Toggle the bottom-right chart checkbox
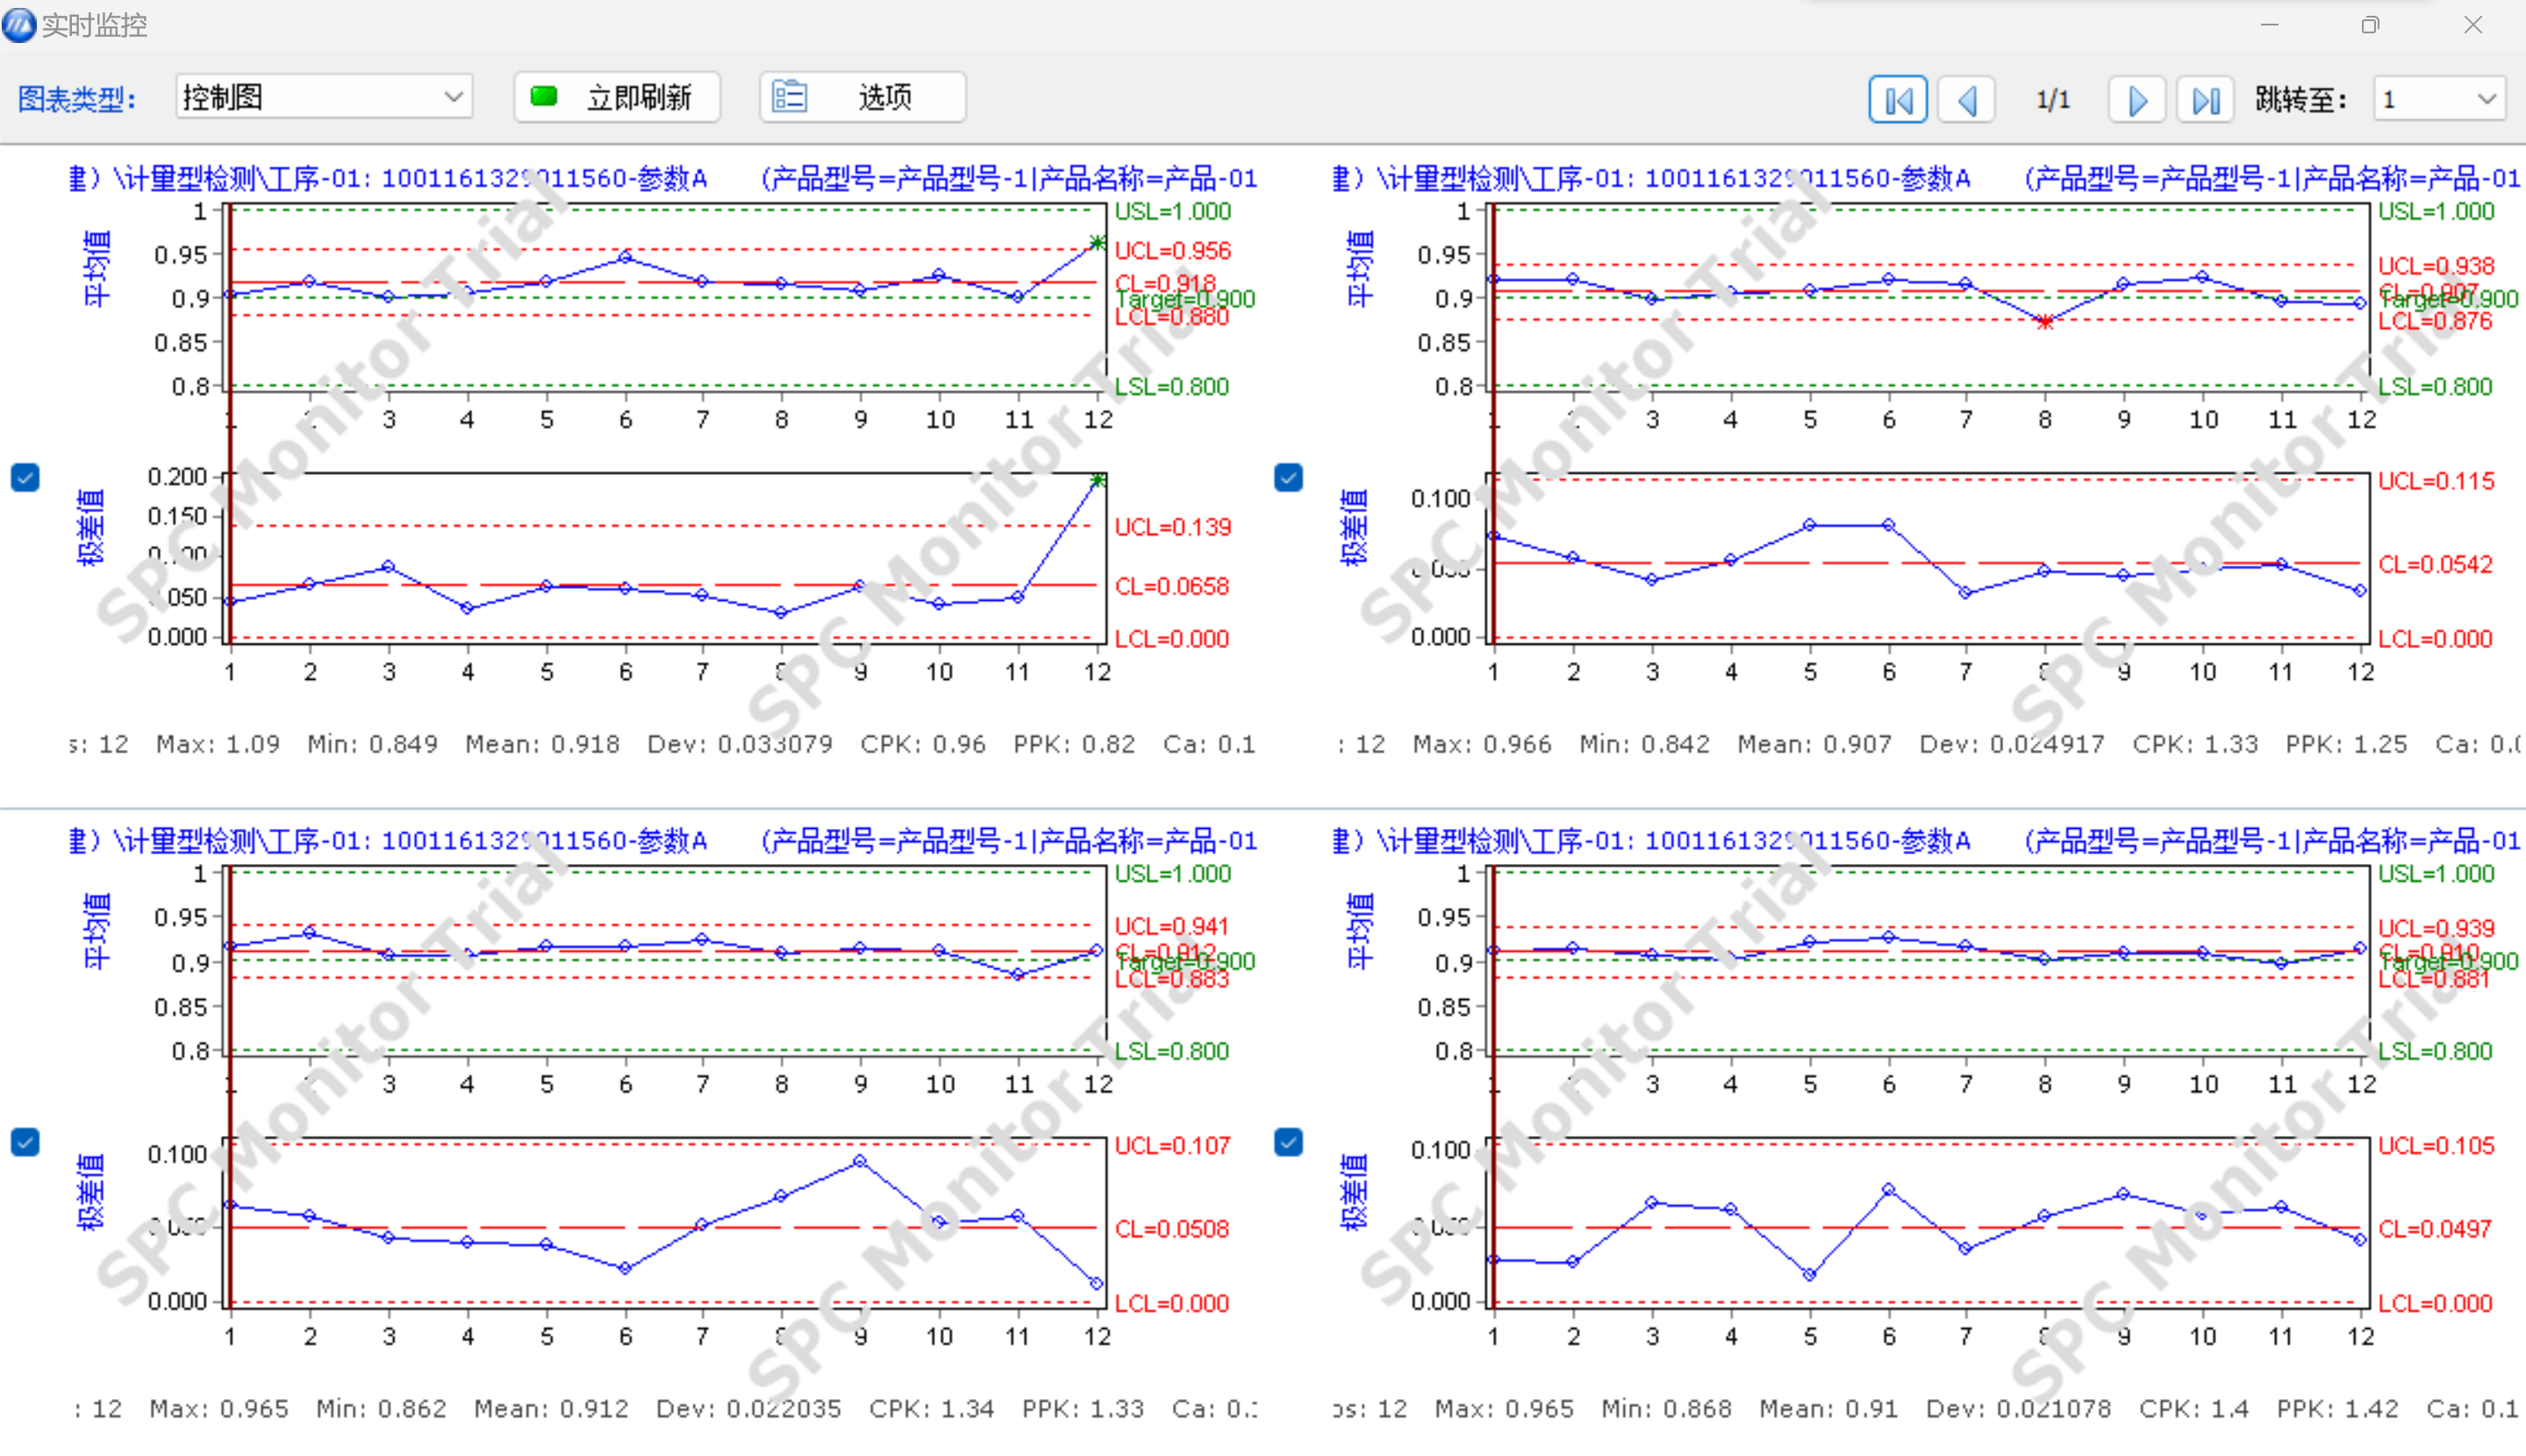Viewport: 2526px width, 1456px height. 1289,1141
